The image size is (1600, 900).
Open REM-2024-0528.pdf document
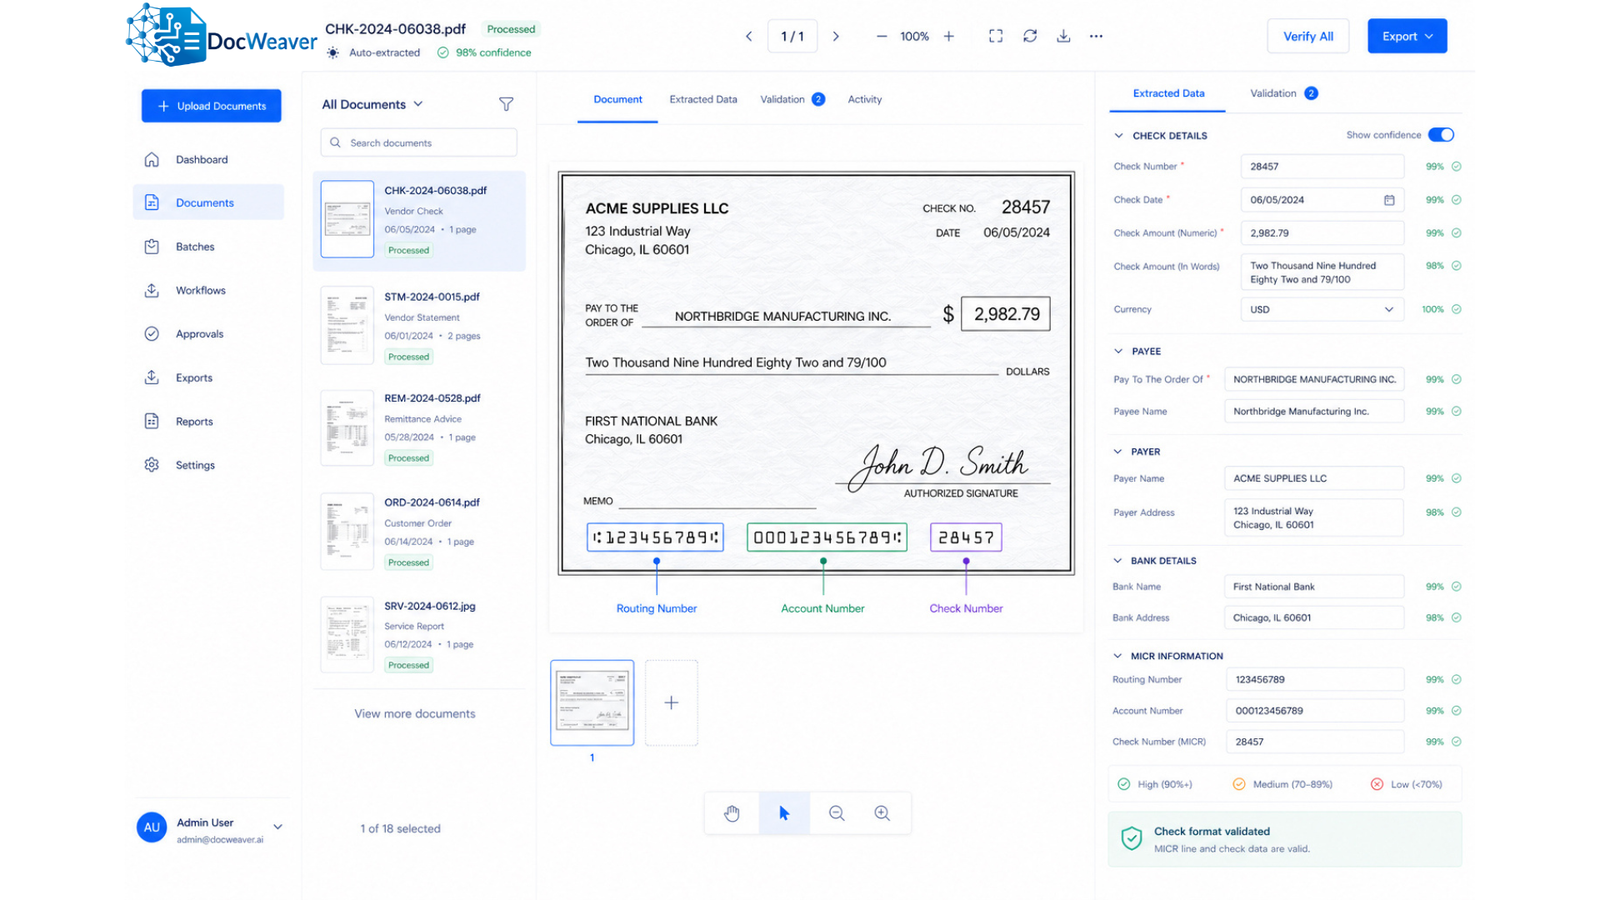pyautogui.click(x=419, y=428)
